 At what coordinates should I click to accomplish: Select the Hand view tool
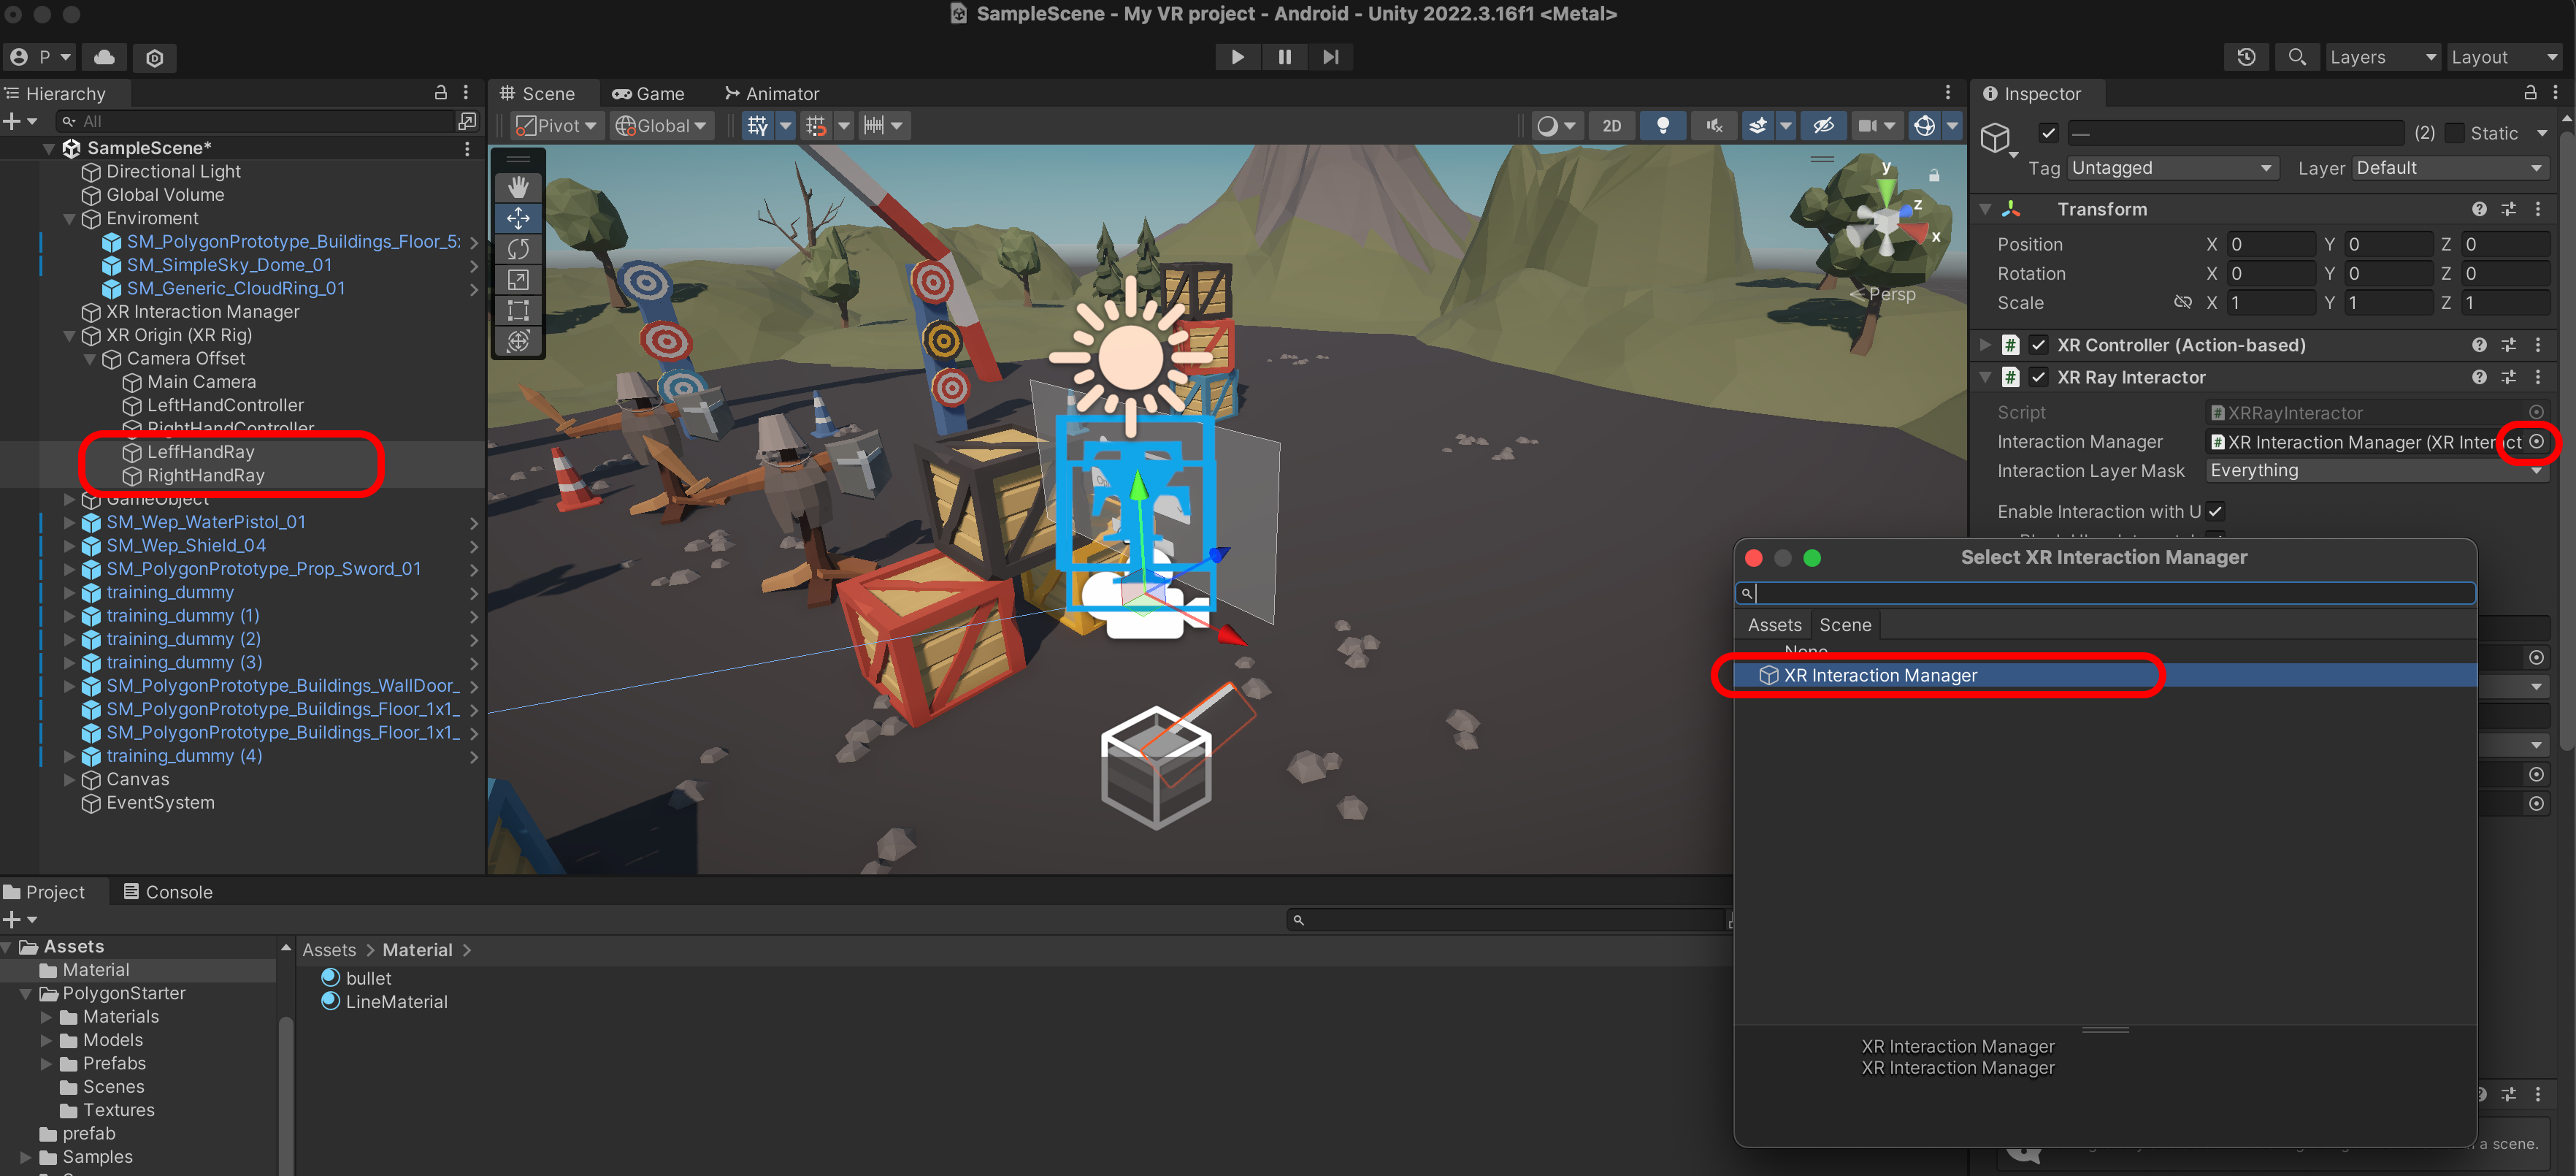(518, 187)
